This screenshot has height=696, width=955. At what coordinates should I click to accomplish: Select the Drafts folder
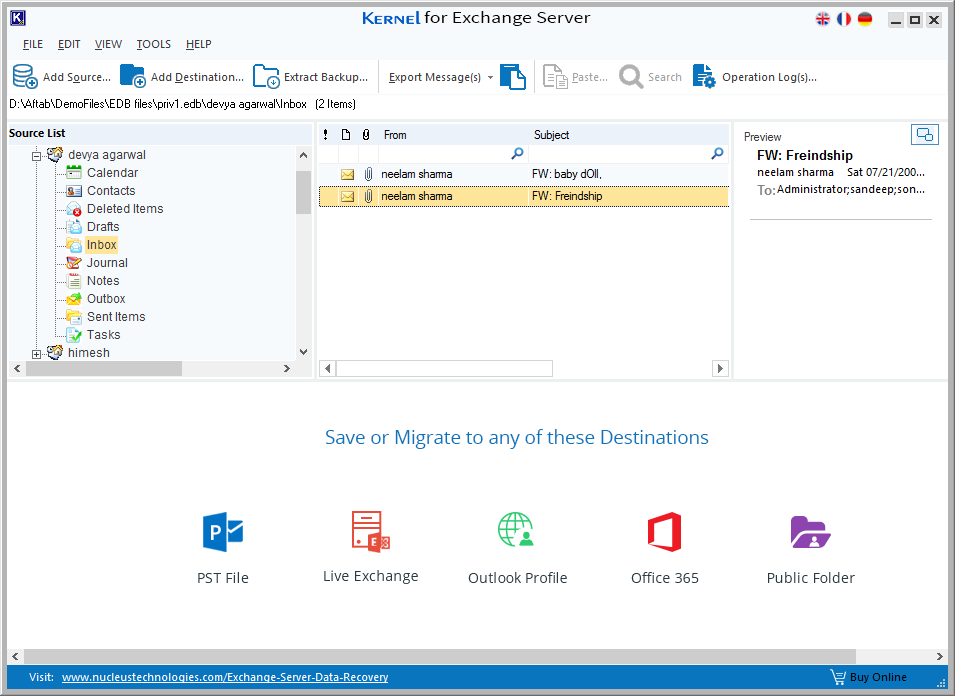pyautogui.click(x=103, y=227)
